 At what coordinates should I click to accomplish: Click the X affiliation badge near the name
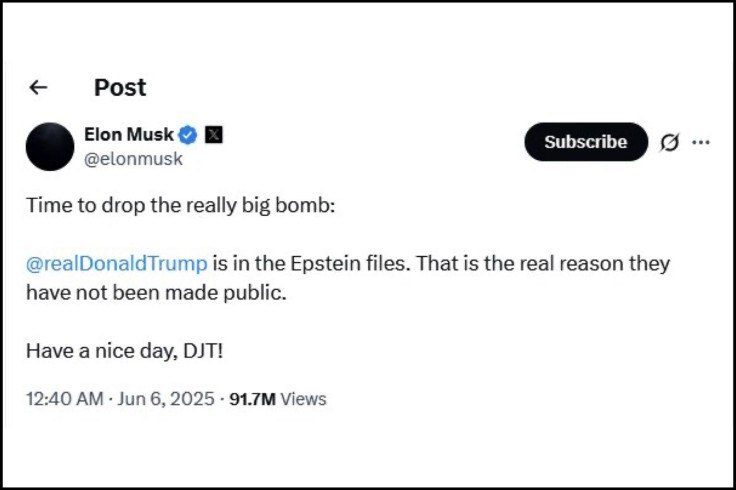[213, 134]
